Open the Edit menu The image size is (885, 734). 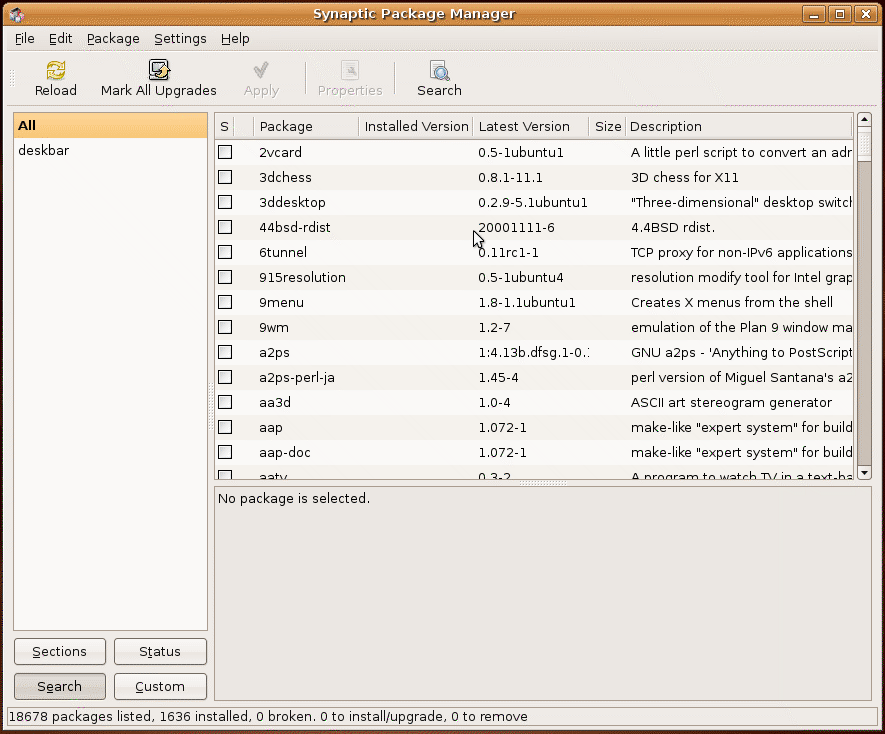(x=60, y=38)
